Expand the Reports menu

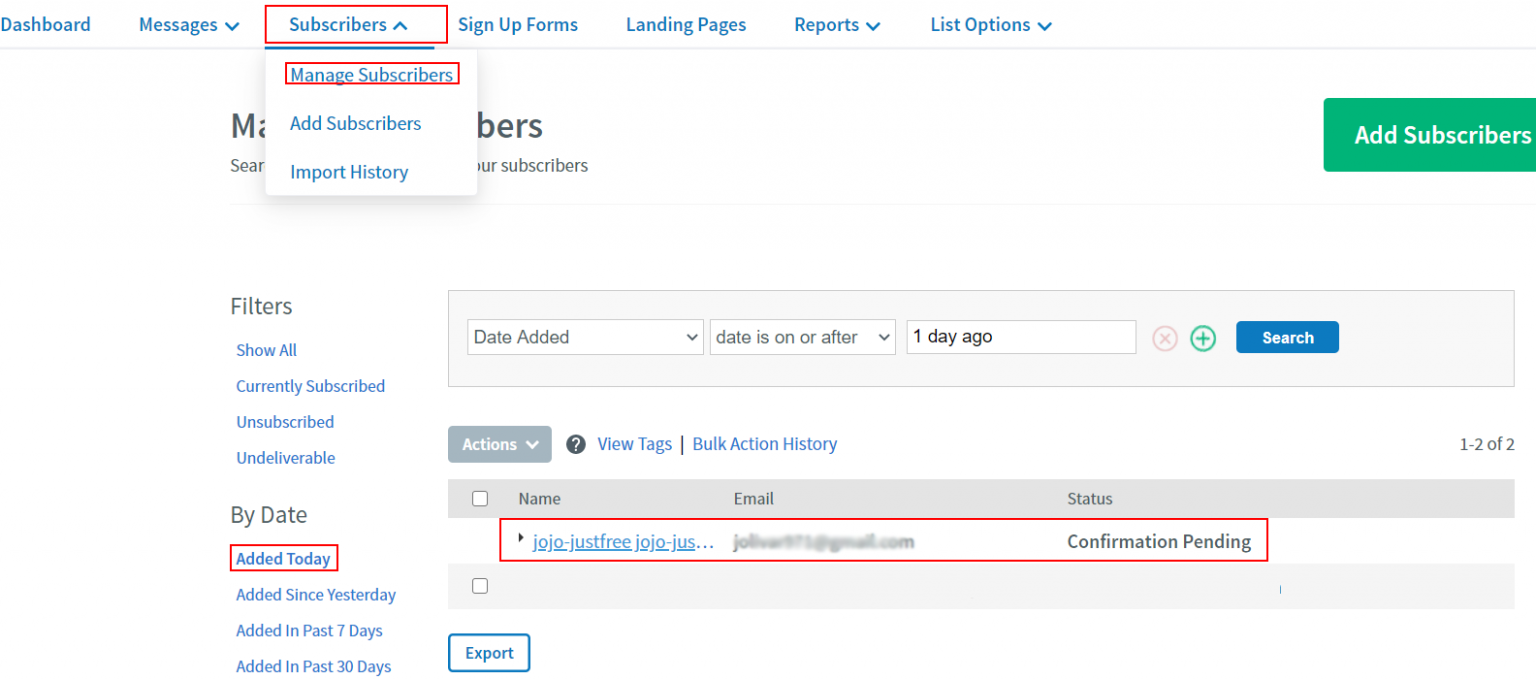point(837,25)
